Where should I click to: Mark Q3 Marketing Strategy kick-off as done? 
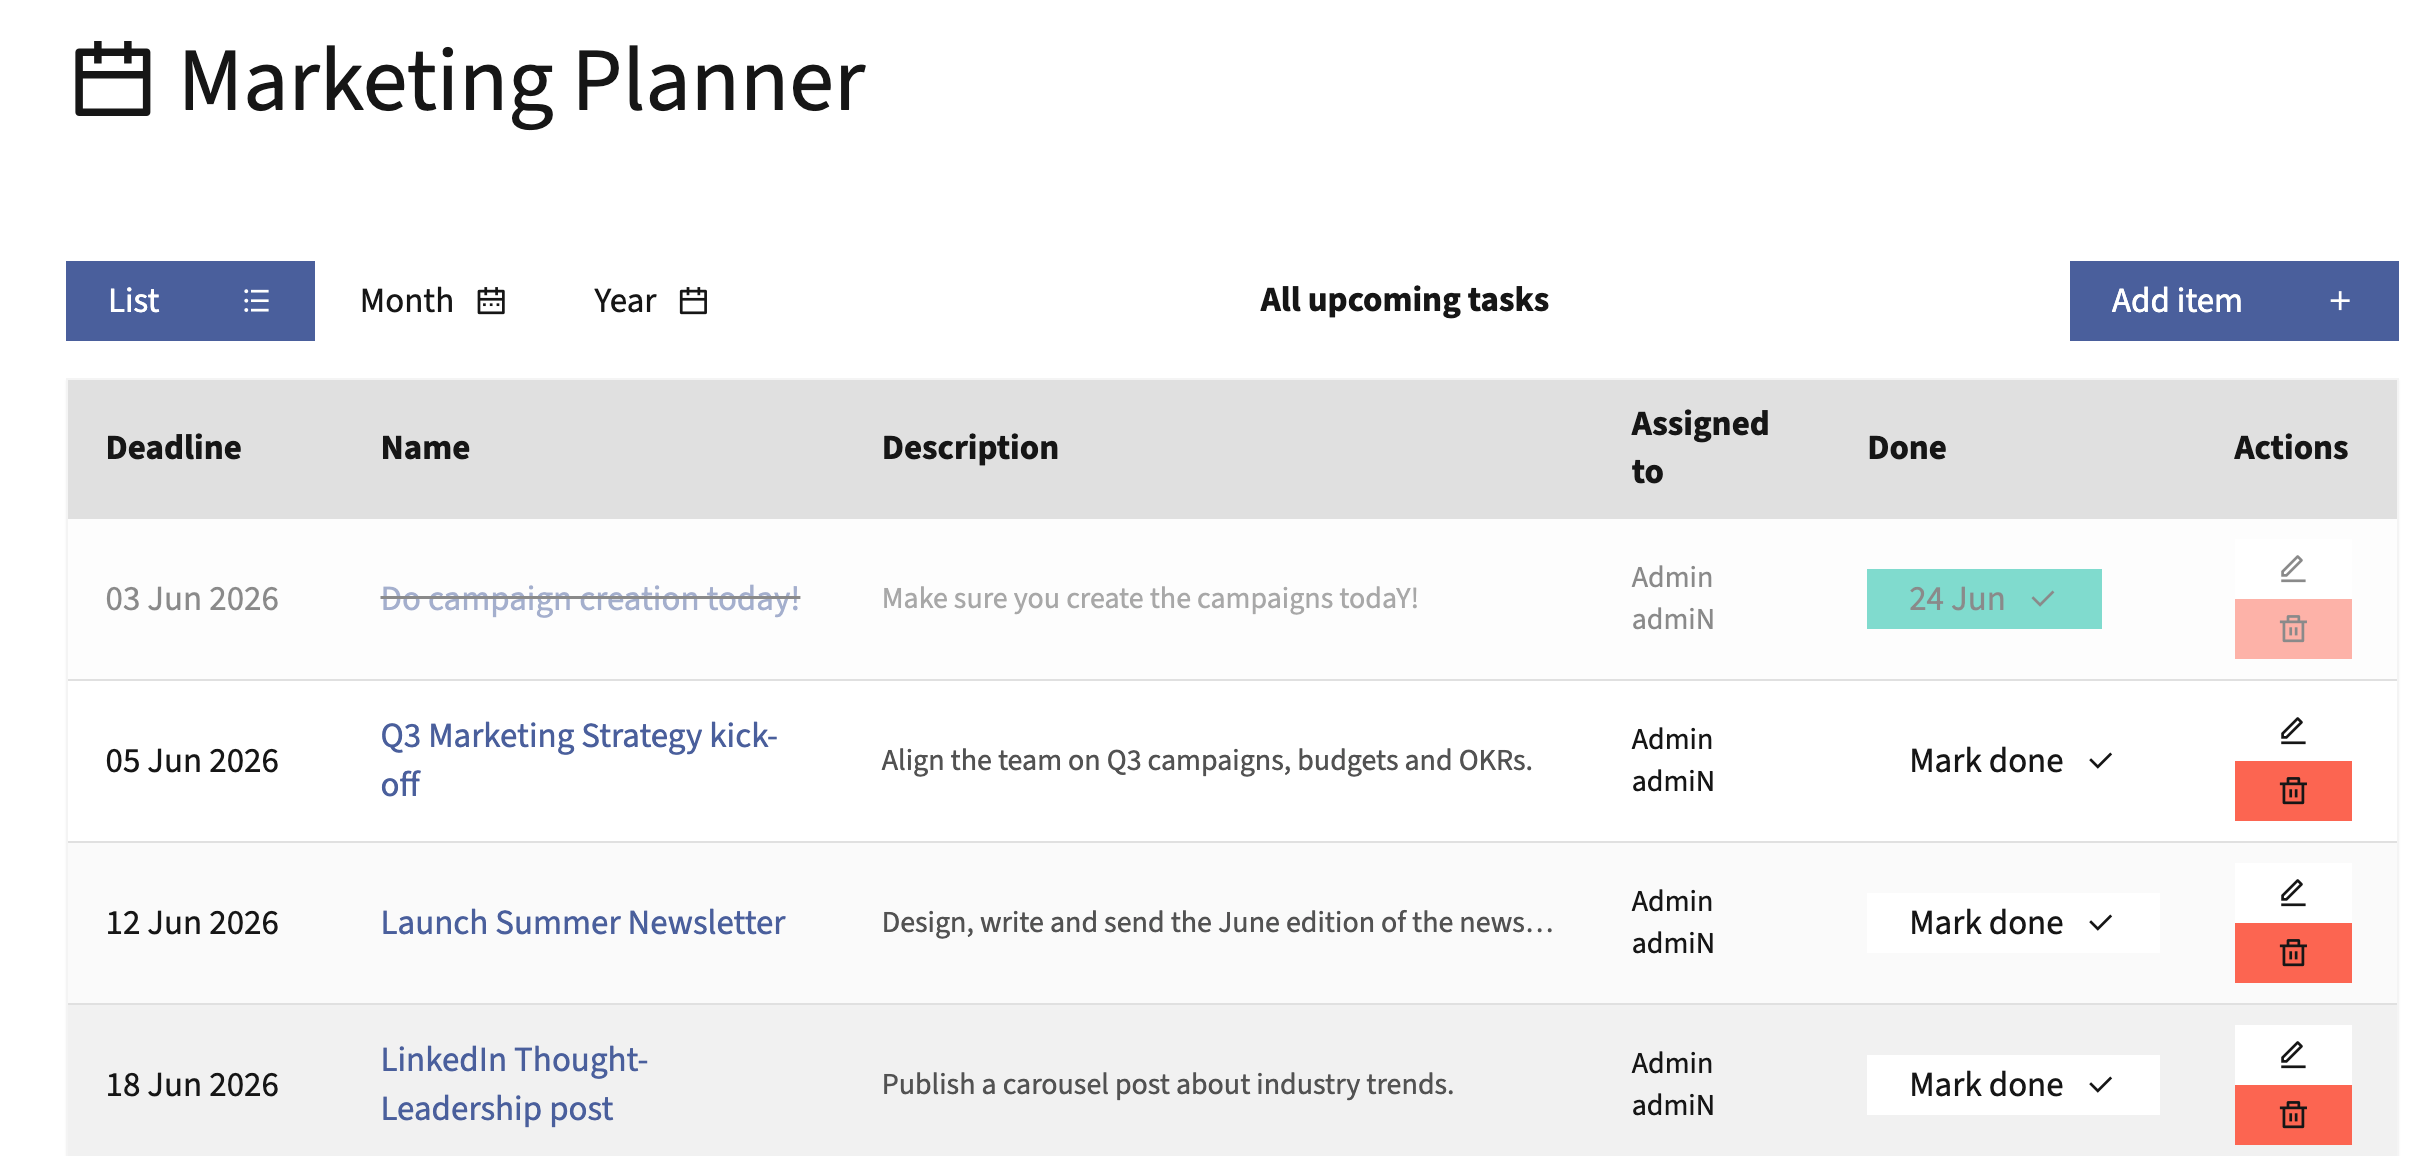2013,761
